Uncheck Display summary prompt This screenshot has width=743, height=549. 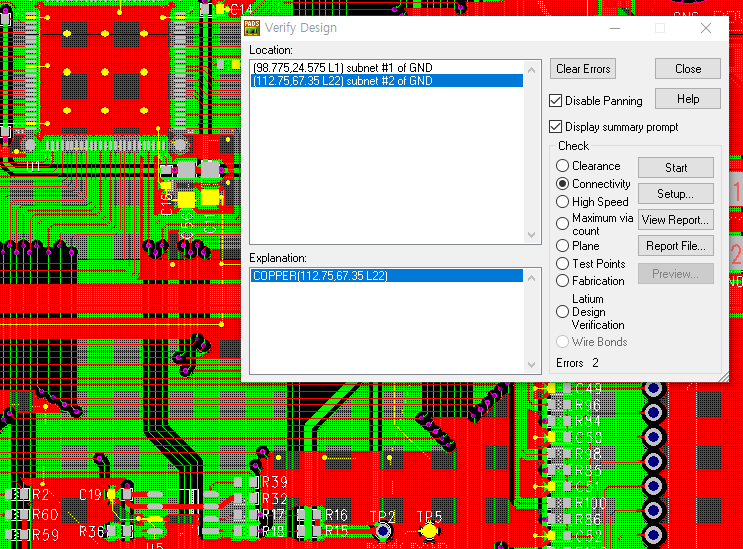(x=556, y=127)
